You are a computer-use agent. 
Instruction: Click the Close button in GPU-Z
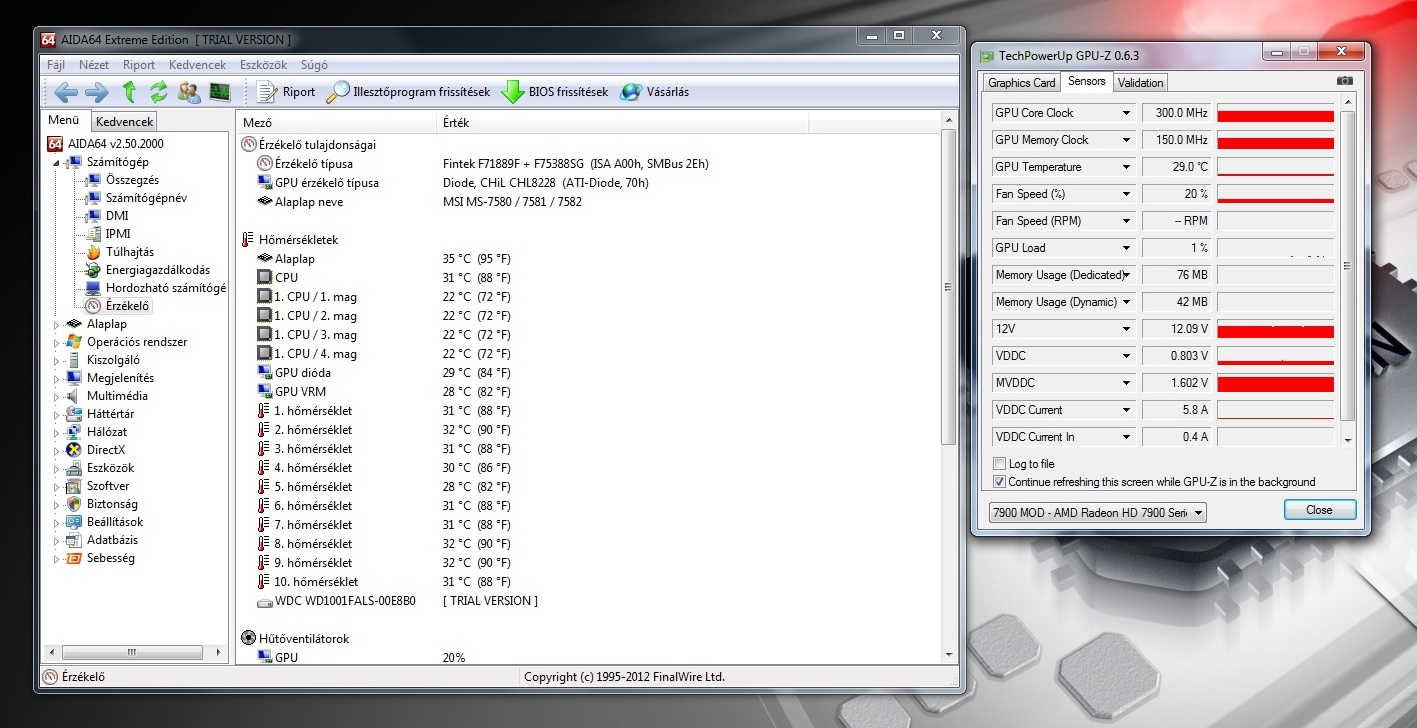1320,510
